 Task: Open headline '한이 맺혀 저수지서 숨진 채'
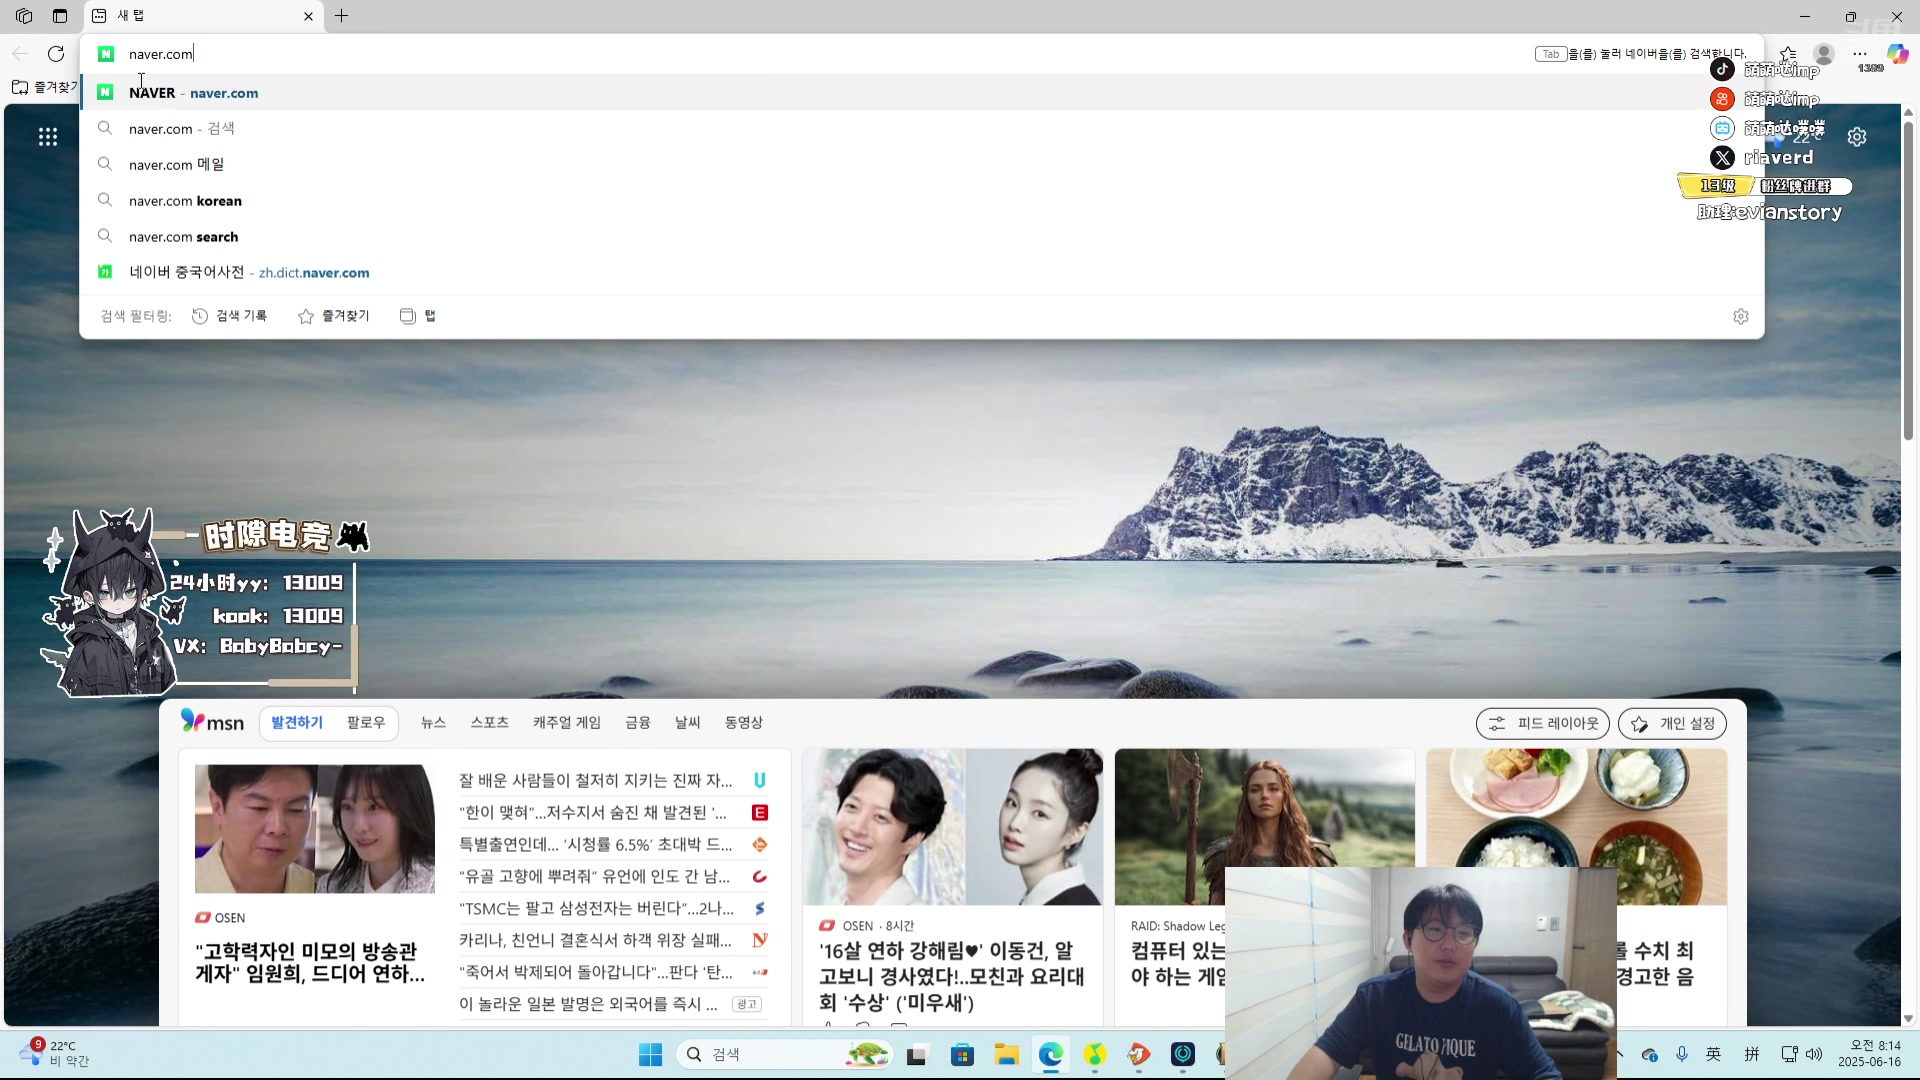[x=593, y=812]
